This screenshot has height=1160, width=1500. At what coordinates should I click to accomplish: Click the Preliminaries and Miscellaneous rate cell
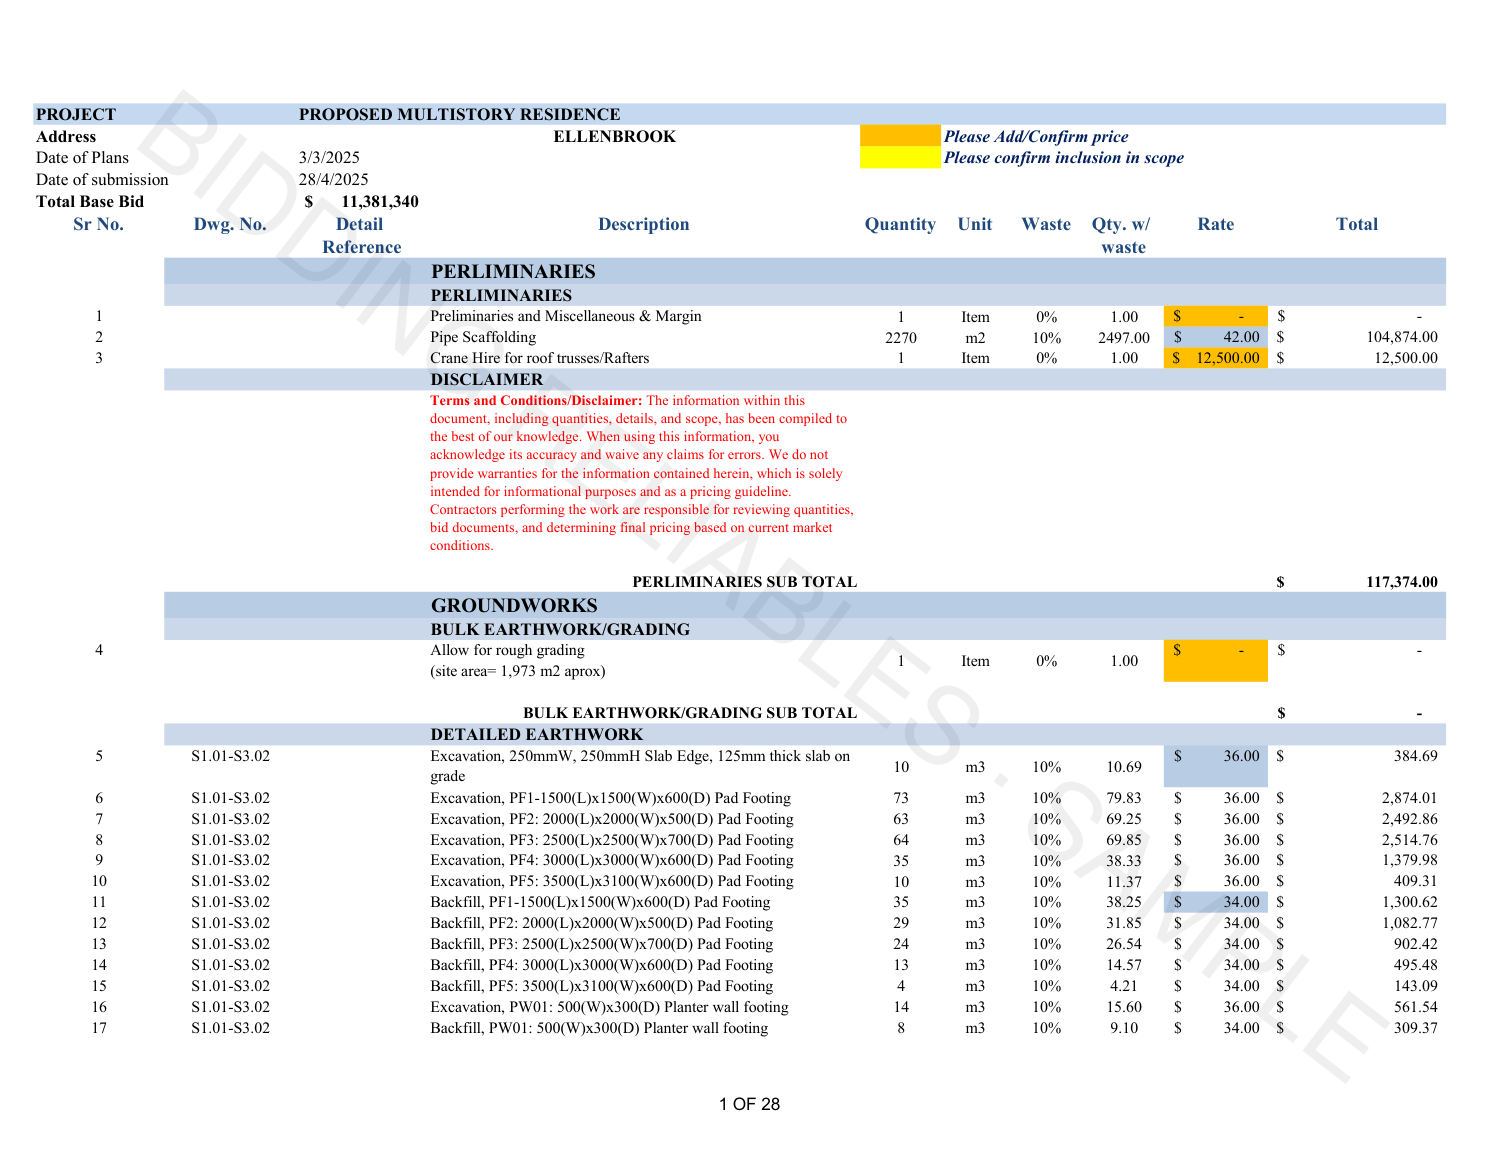coord(1215,316)
